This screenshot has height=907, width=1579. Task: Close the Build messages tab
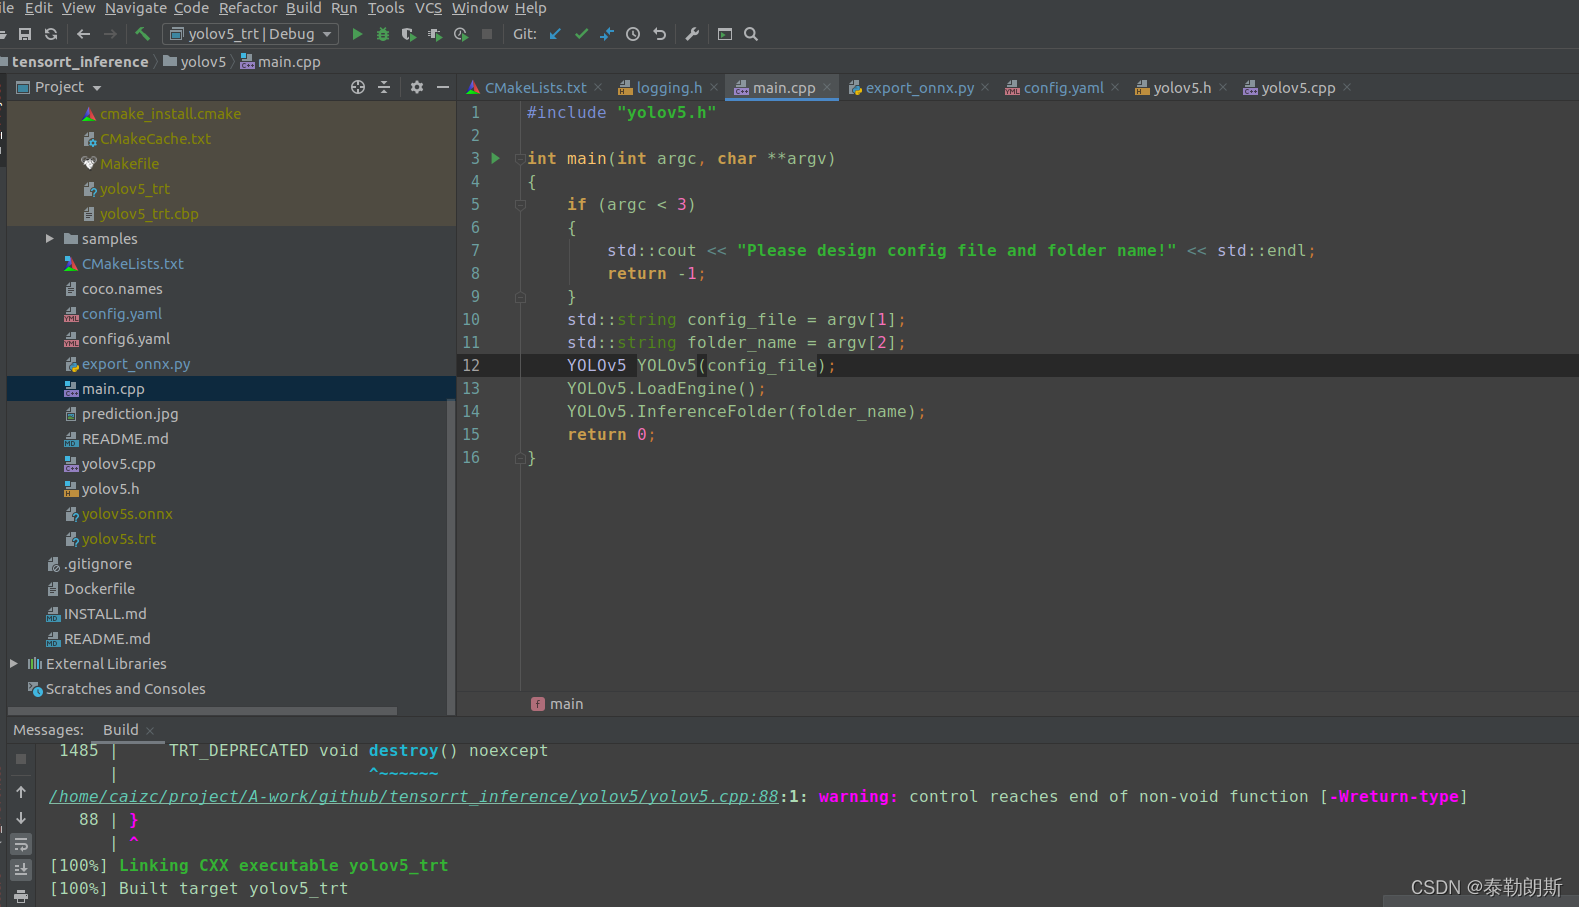(150, 730)
